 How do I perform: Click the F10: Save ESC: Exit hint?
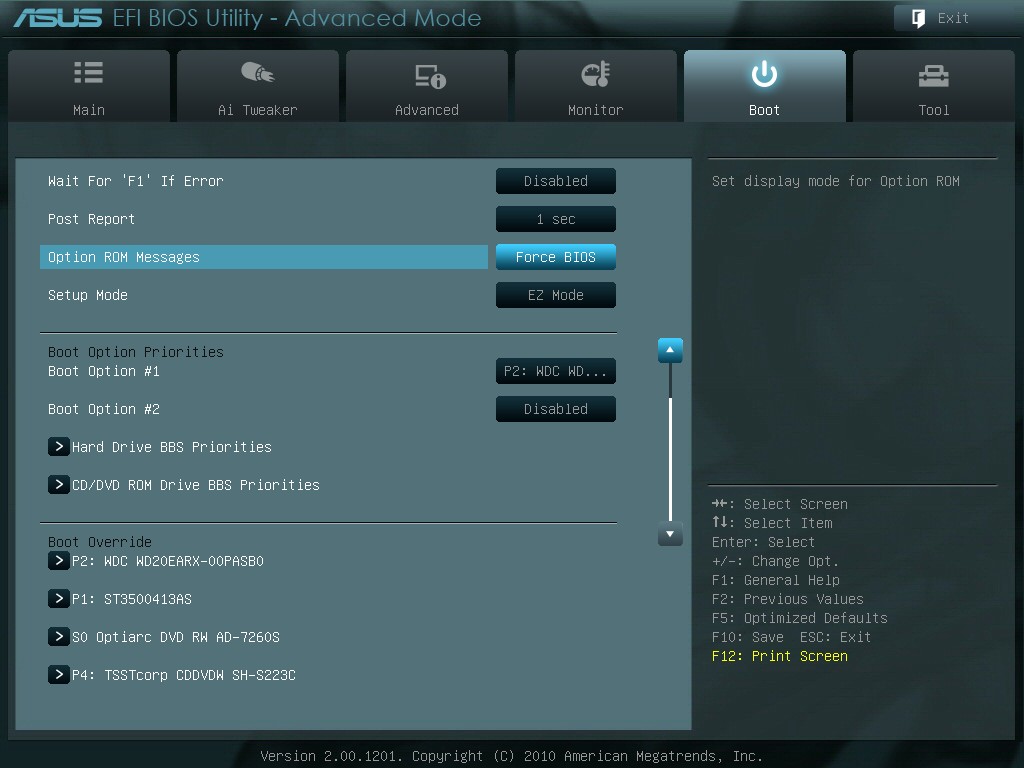(792, 637)
